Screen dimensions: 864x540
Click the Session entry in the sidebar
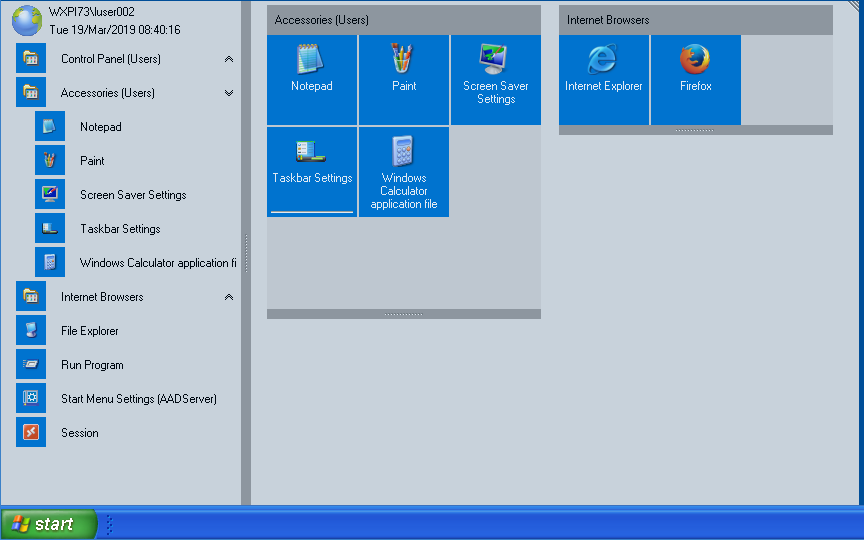pos(79,433)
